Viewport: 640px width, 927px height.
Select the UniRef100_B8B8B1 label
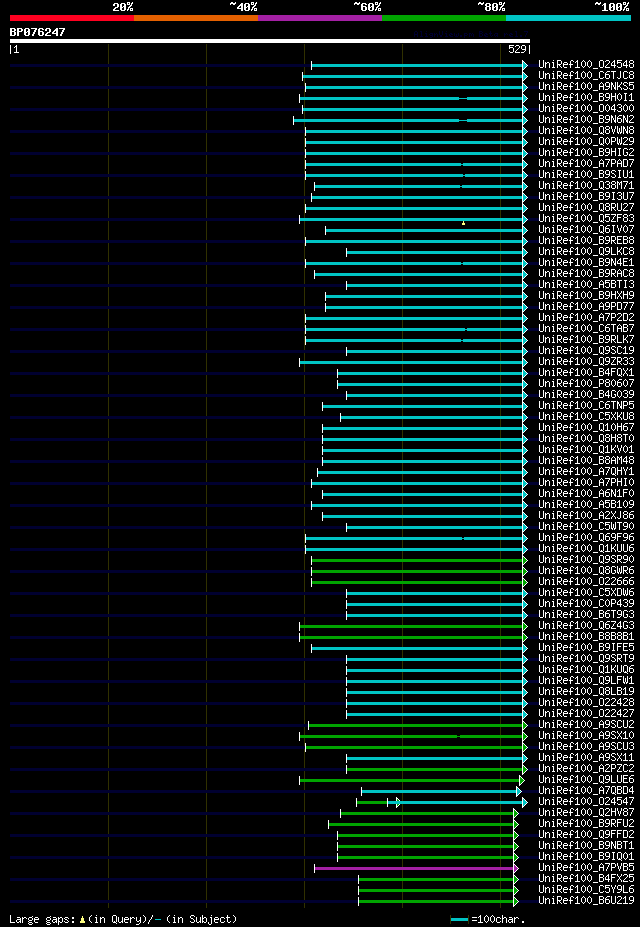(x=586, y=637)
